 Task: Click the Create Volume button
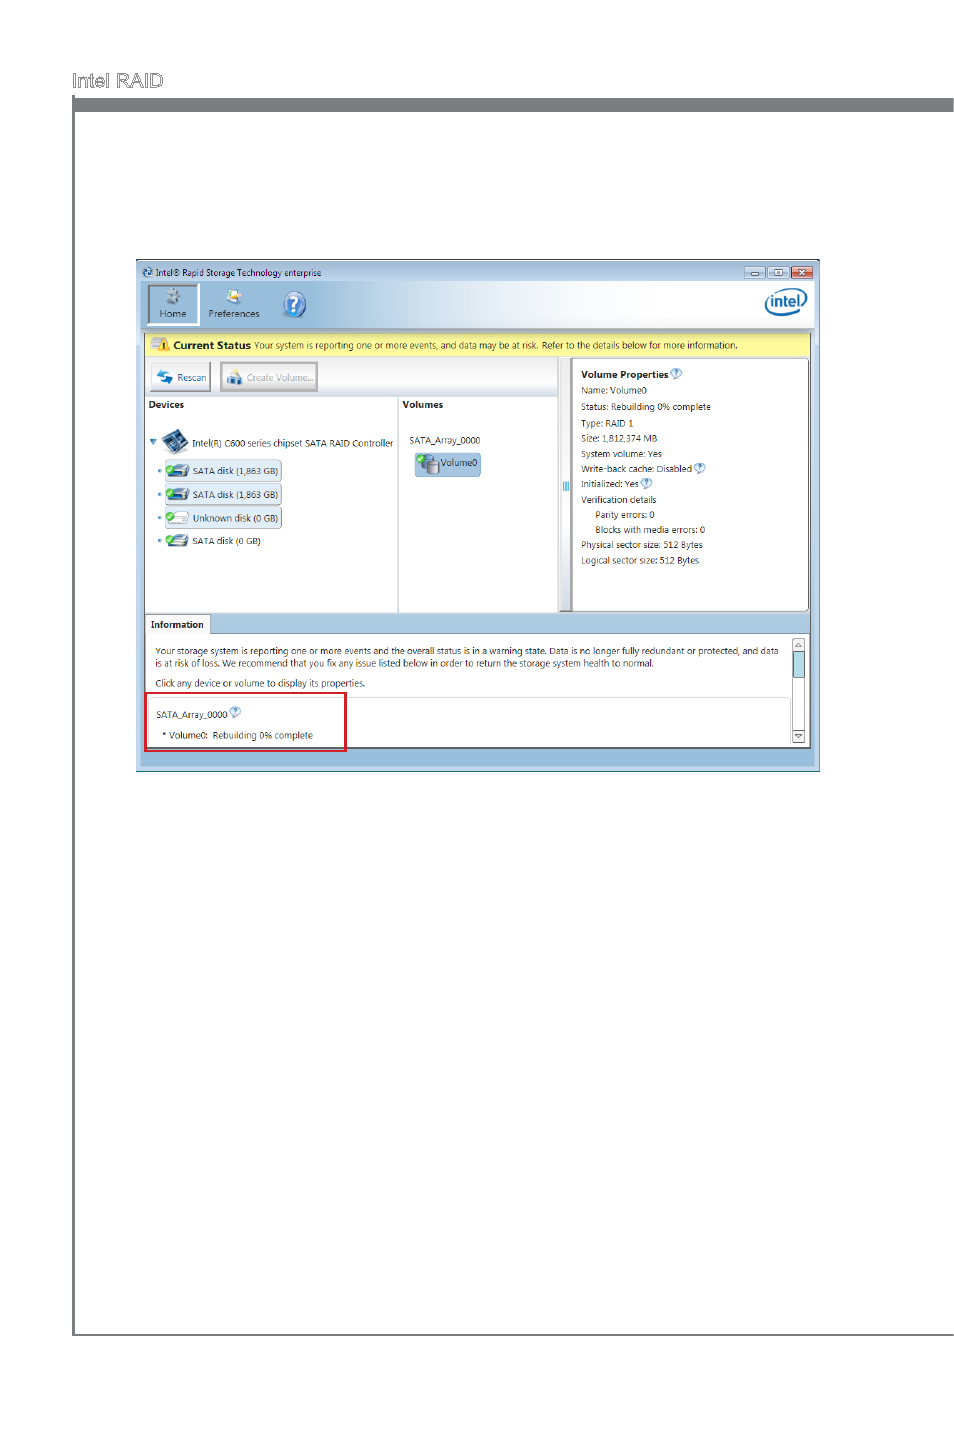click(x=269, y=377)
